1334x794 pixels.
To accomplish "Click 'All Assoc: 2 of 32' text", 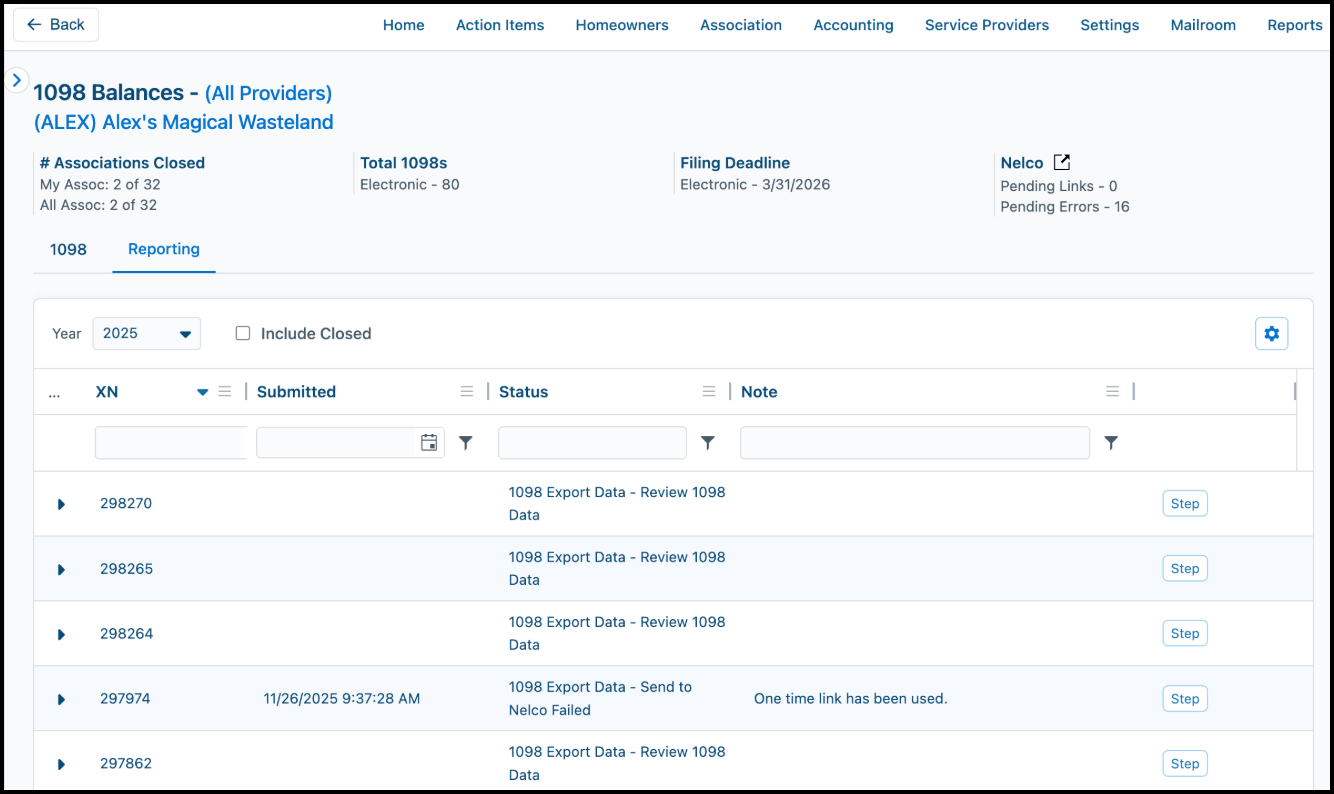I will coord(98,205).
